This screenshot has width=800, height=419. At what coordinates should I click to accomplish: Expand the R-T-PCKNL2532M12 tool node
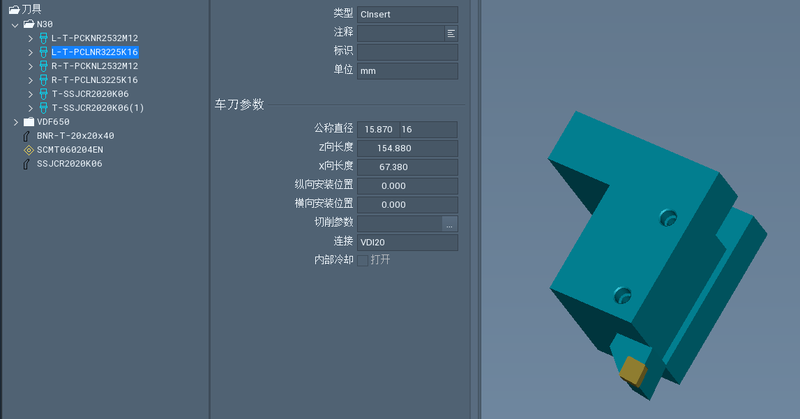click(x=30, y=66)
